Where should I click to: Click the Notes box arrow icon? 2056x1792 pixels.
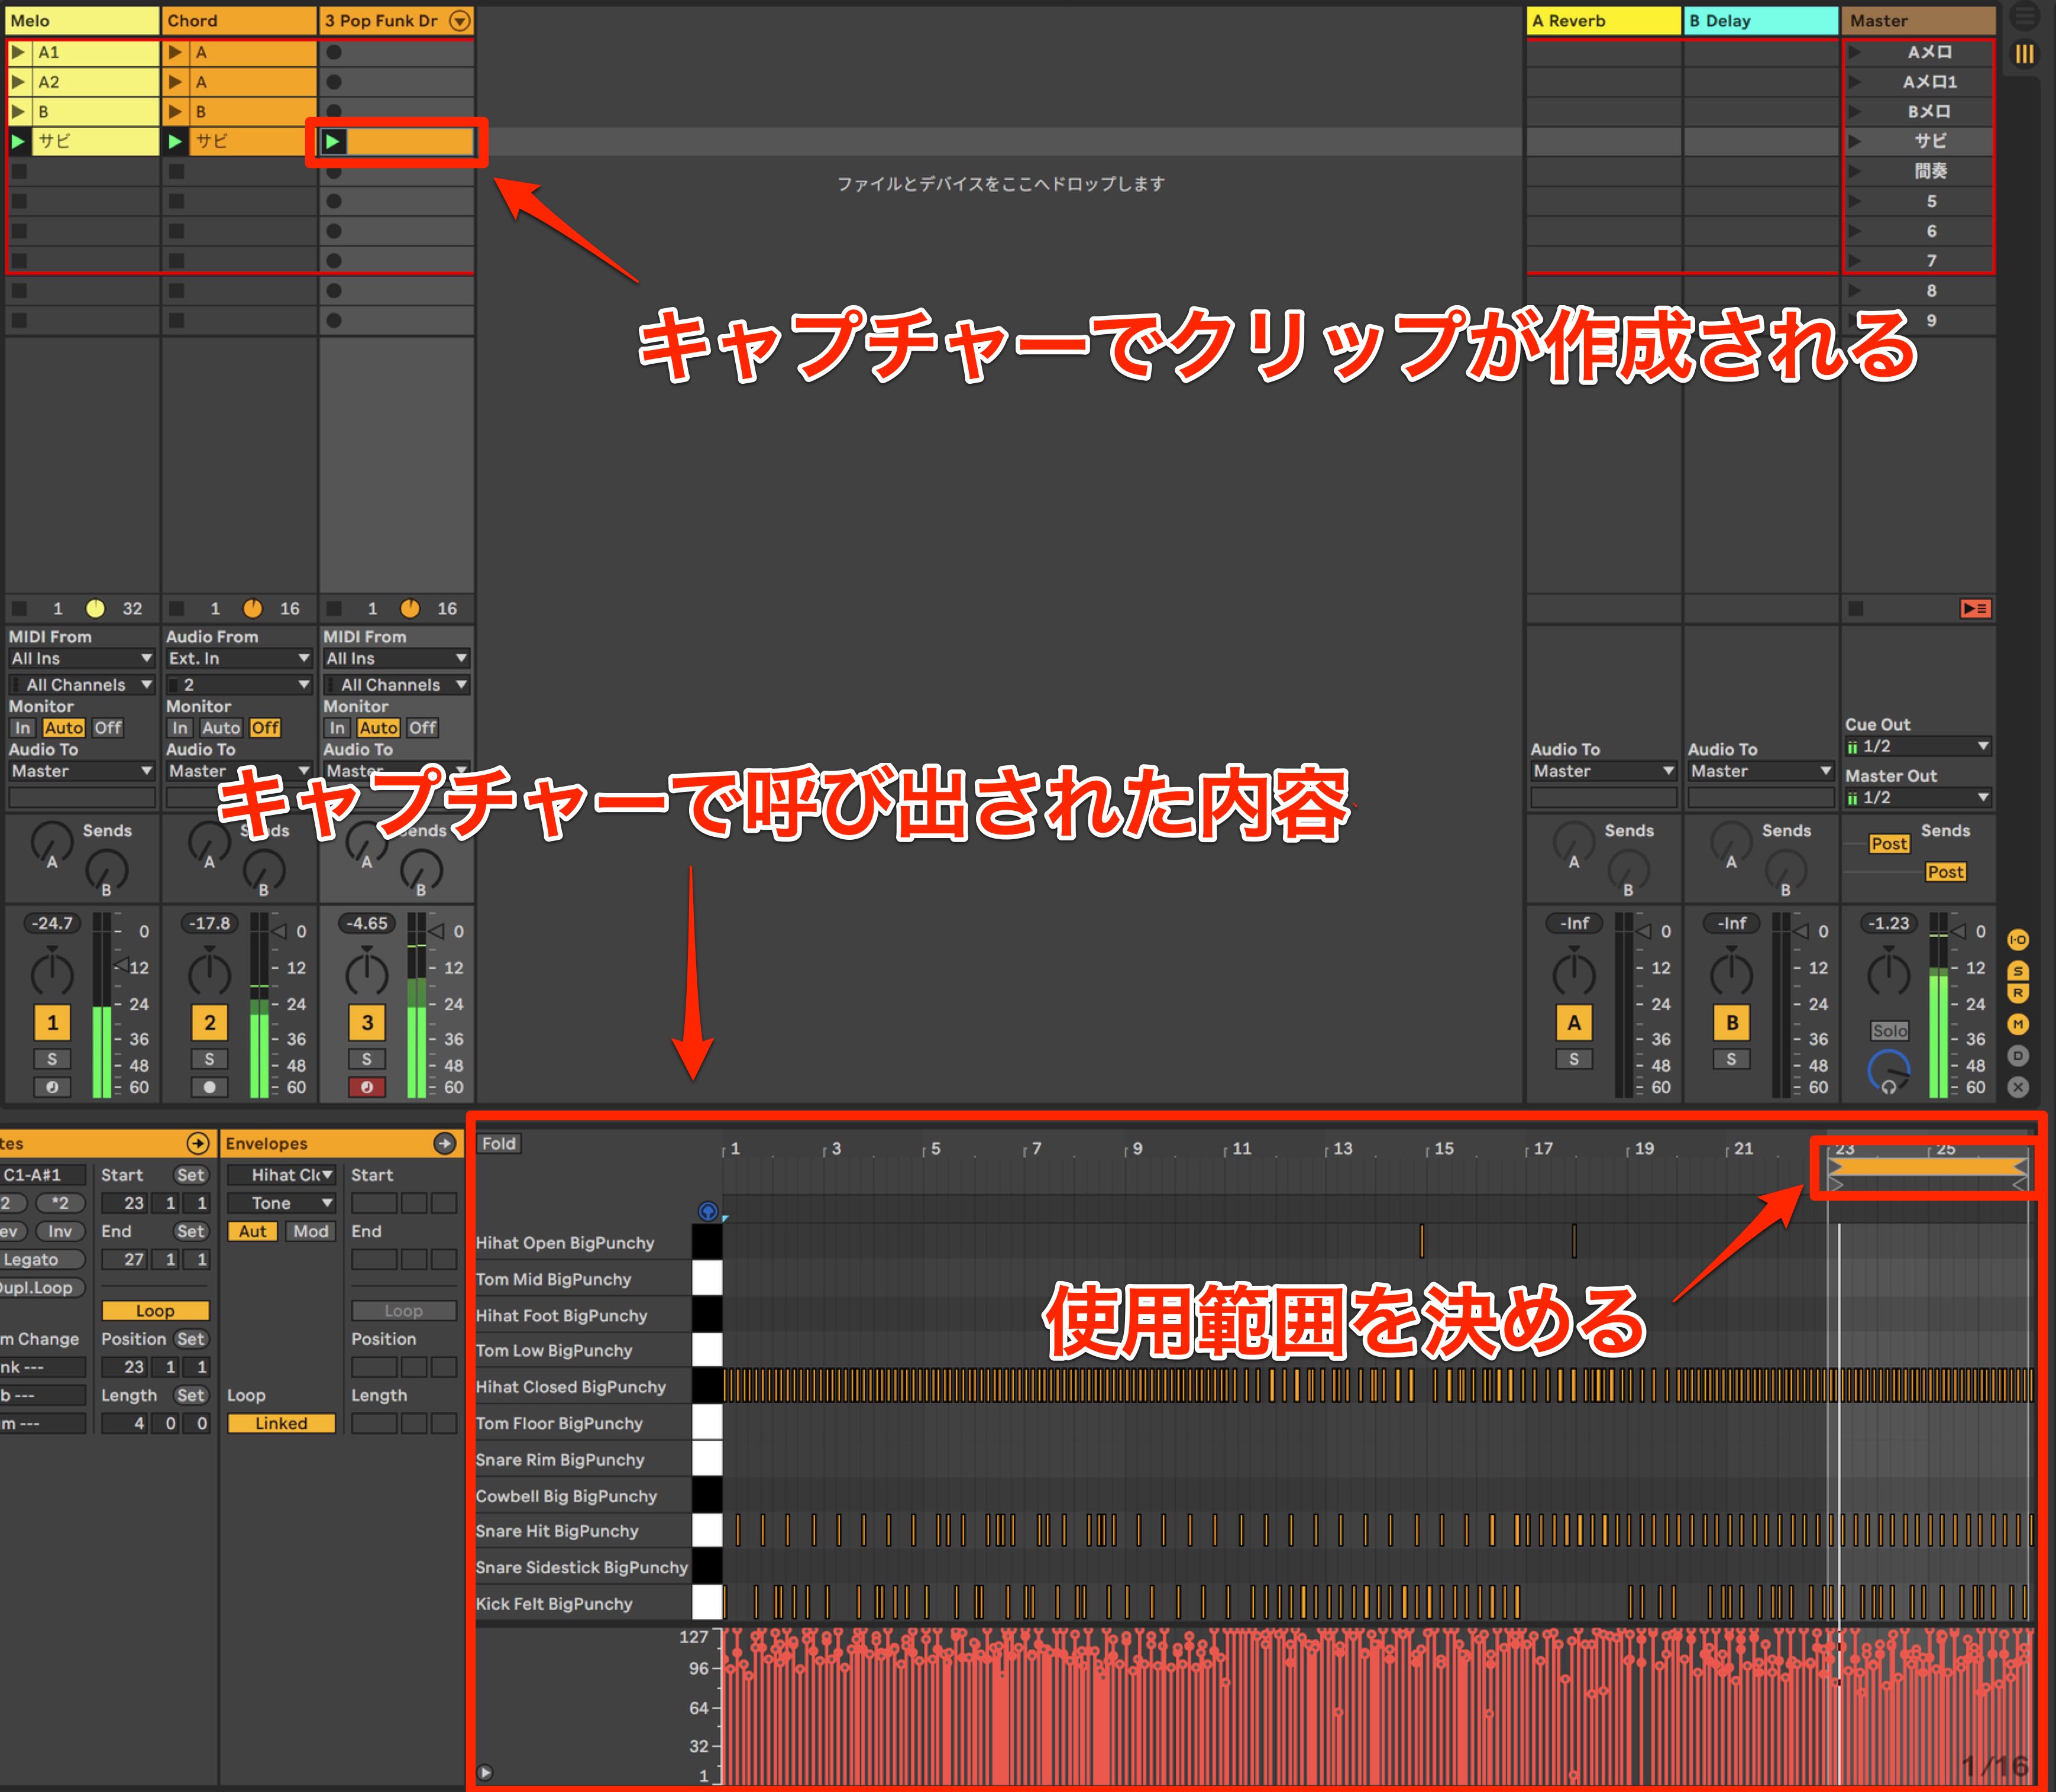(198, 1143)
